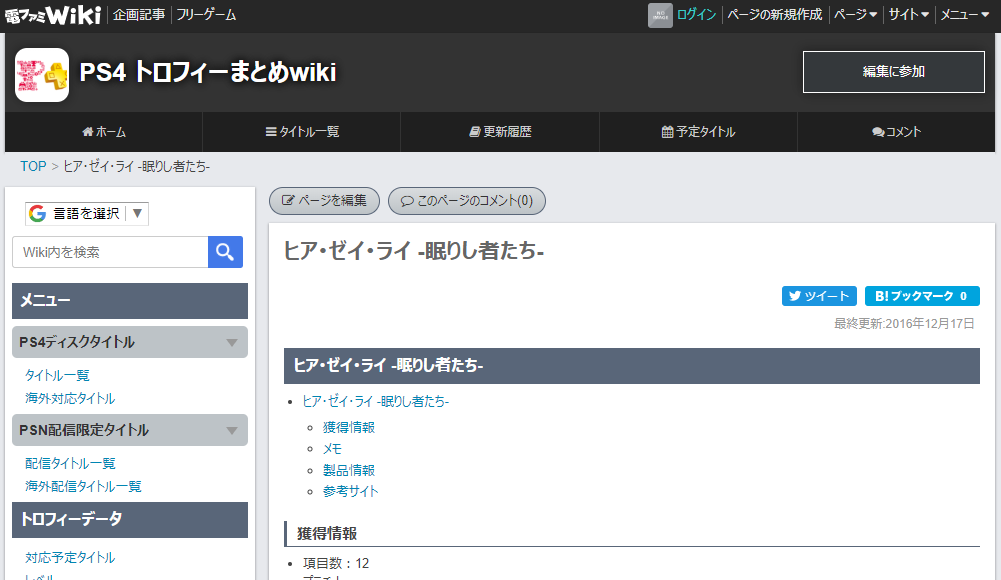The image size is (1001, 580).
Task: Open the サイト dropdown in top bar
Action: 908,15
